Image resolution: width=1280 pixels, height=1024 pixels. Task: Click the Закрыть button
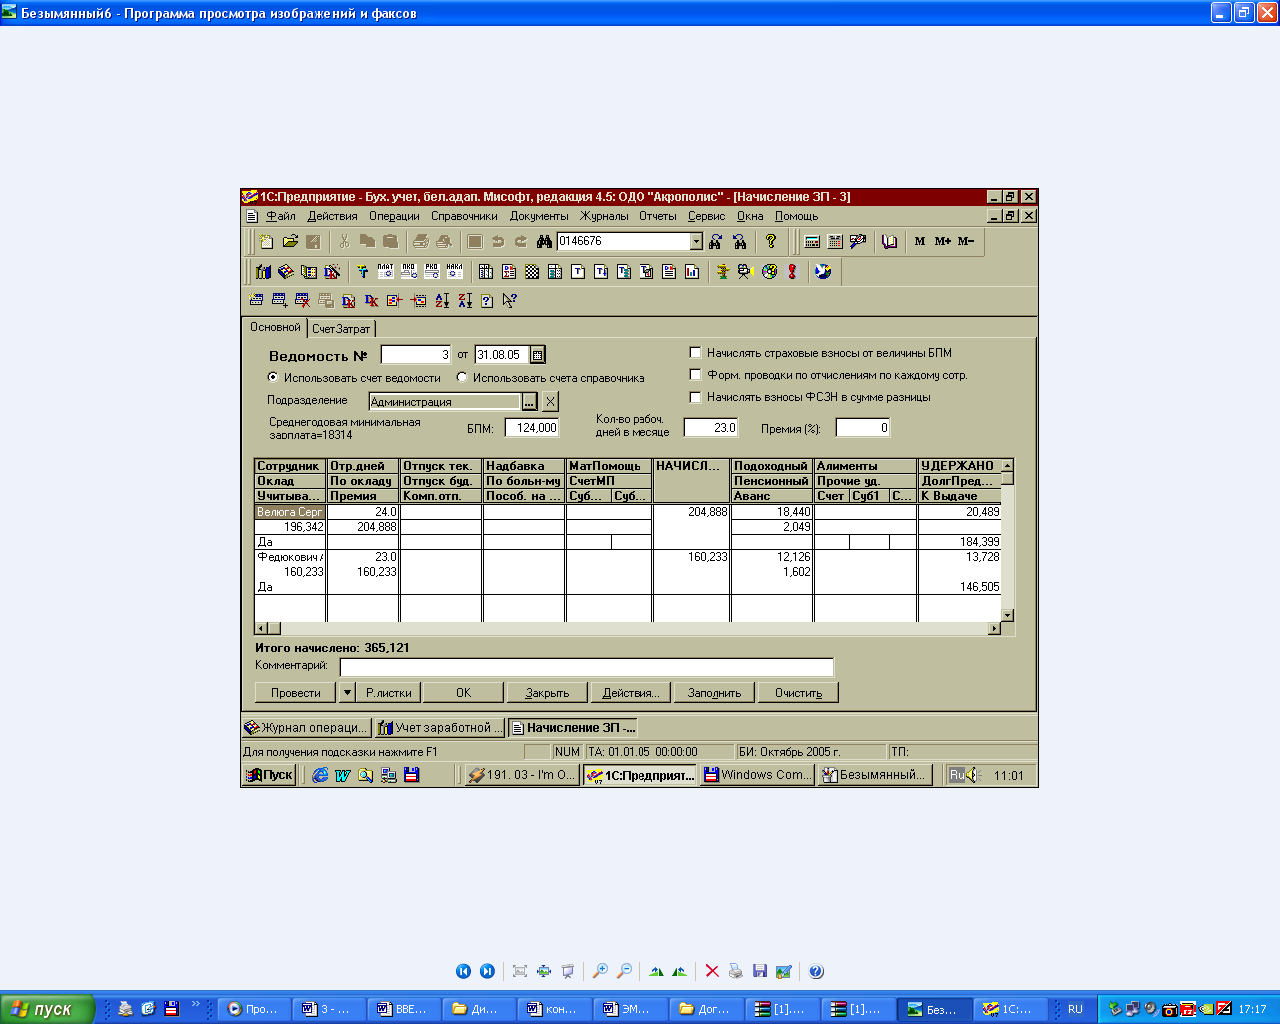[x=547, y=692]
